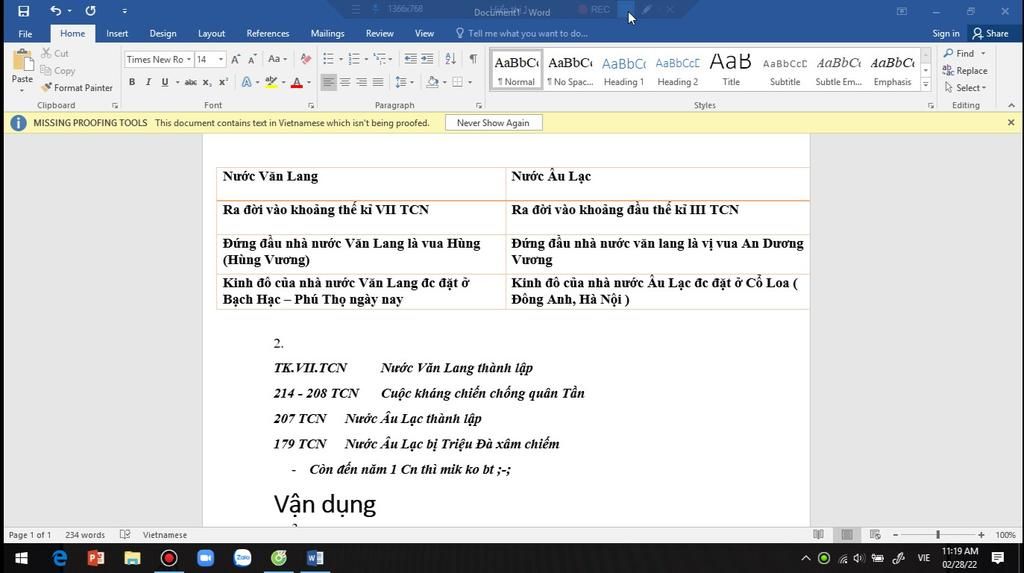The width and height of the screenshot is (1024, 573).
Task: Increase paragraph indent
Action: pyautogui.click(x=426, y=59)
